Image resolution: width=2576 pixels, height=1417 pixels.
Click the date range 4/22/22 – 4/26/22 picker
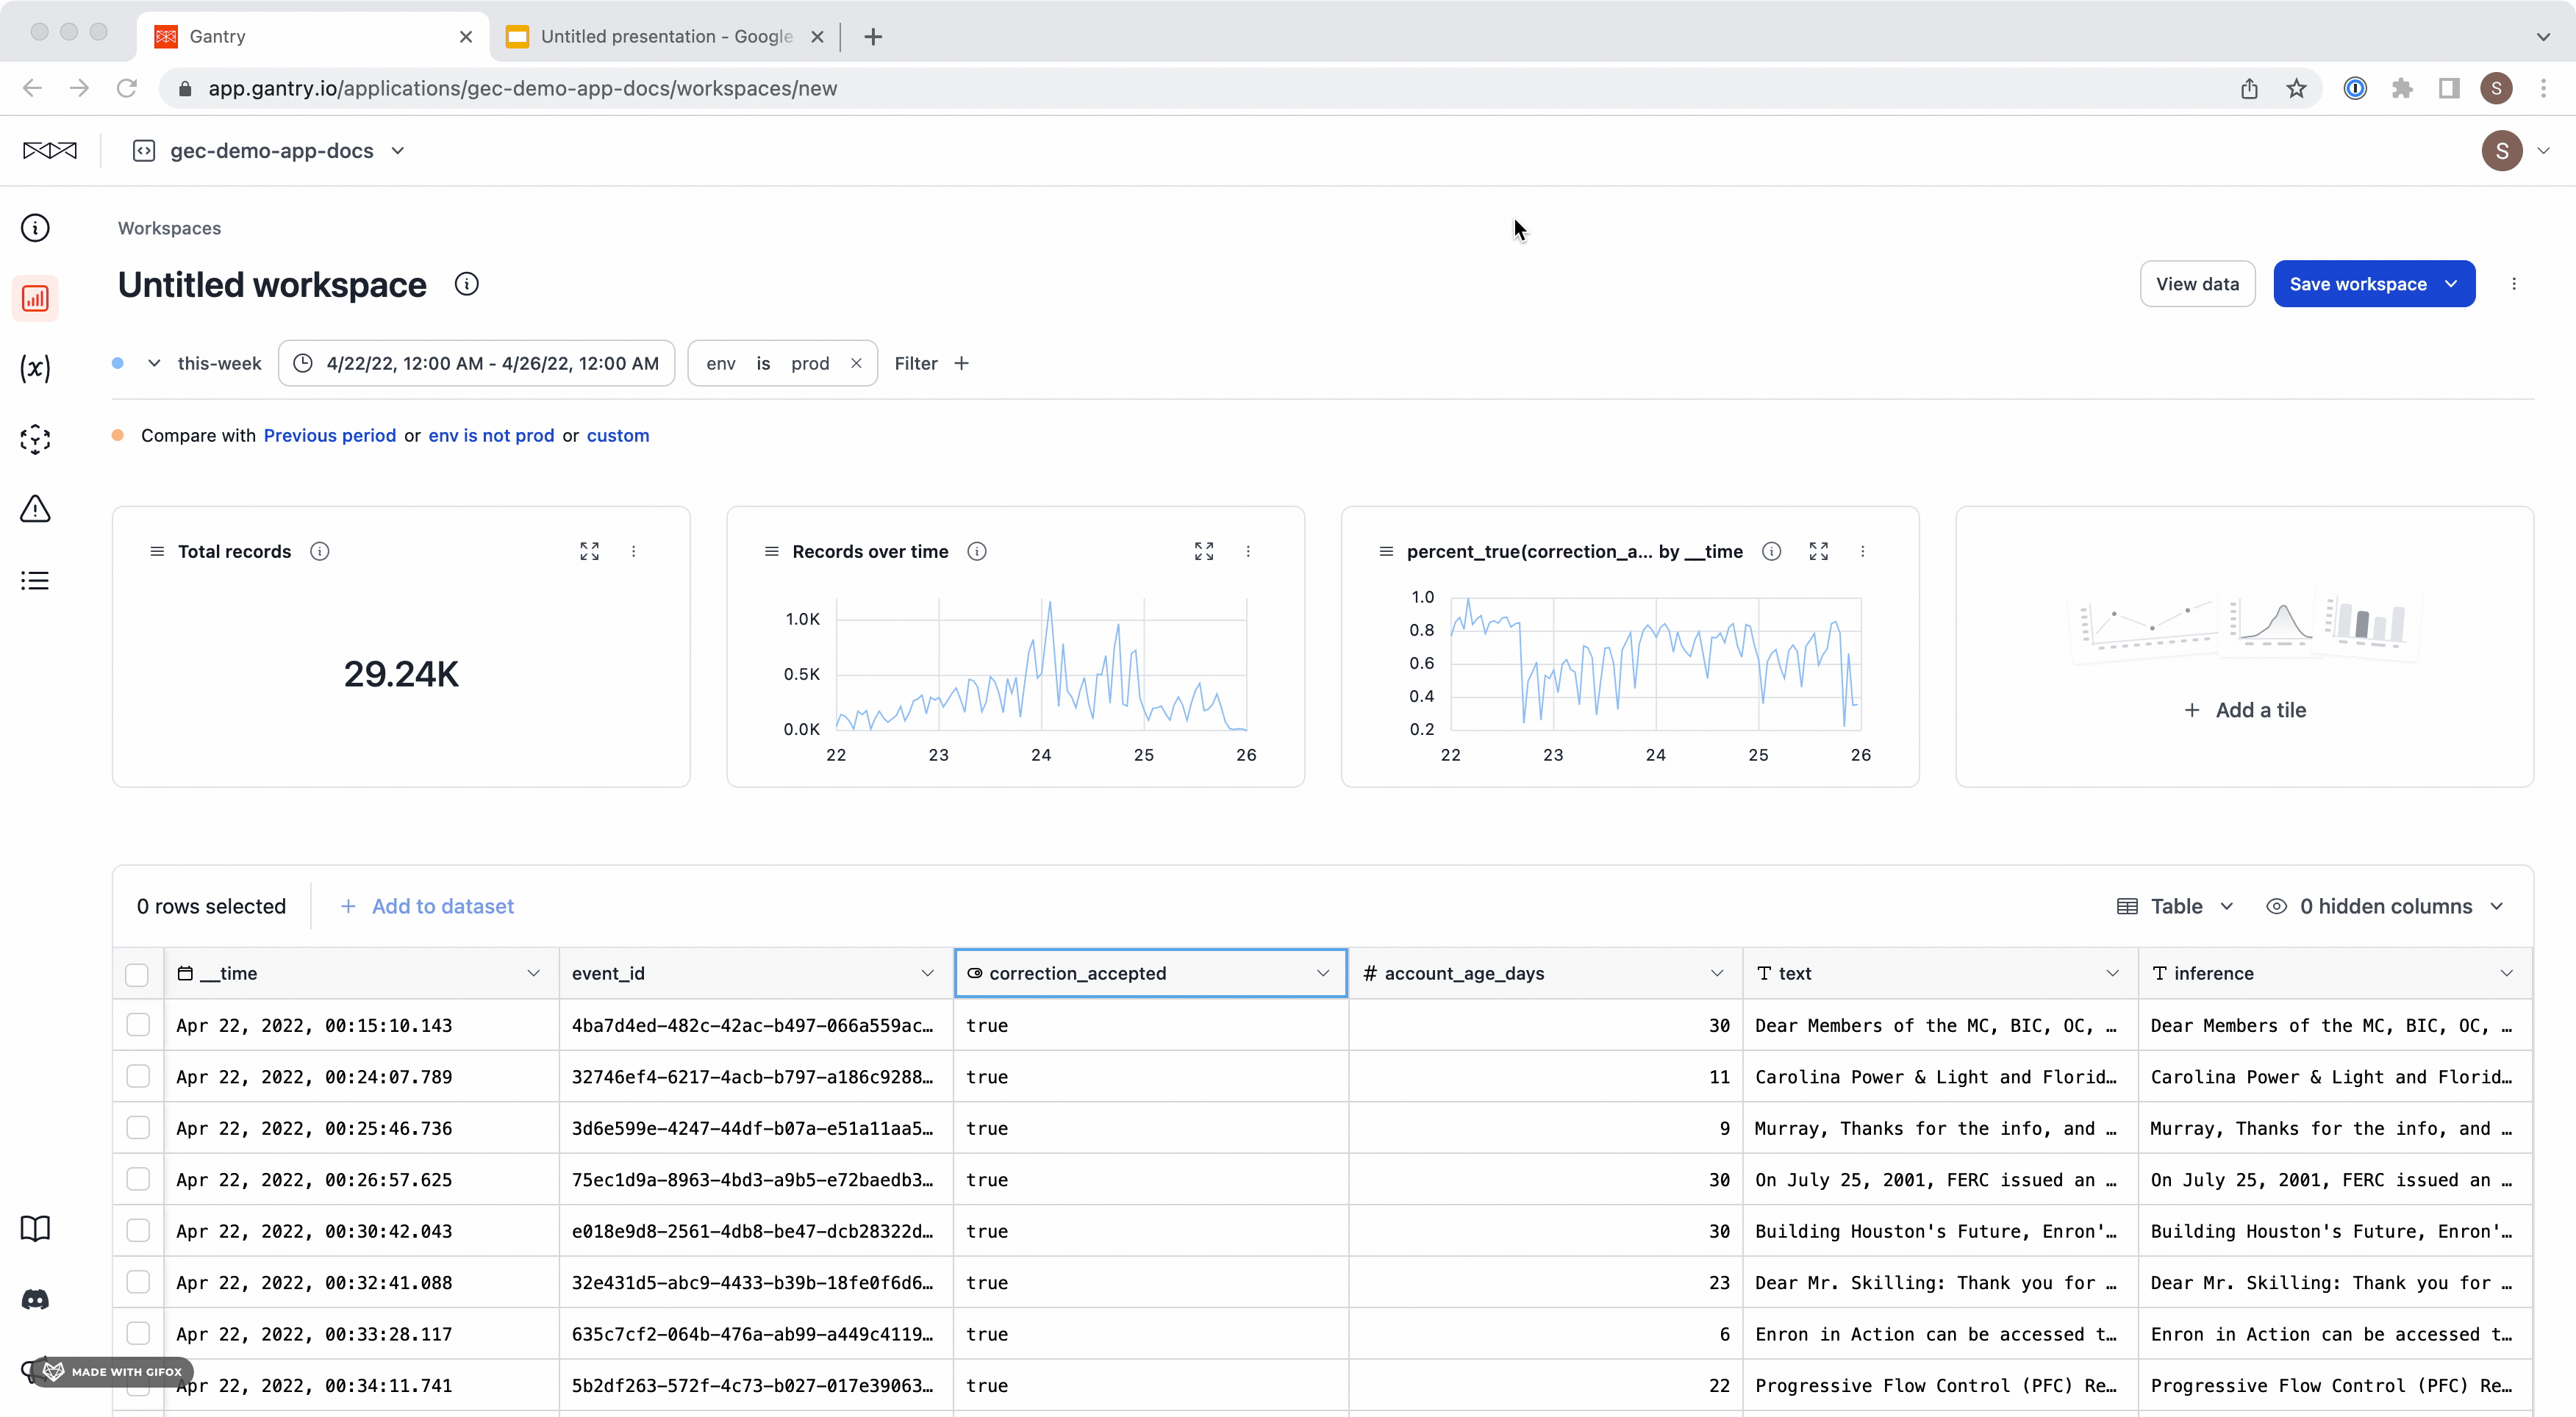[x=476, y=363]
